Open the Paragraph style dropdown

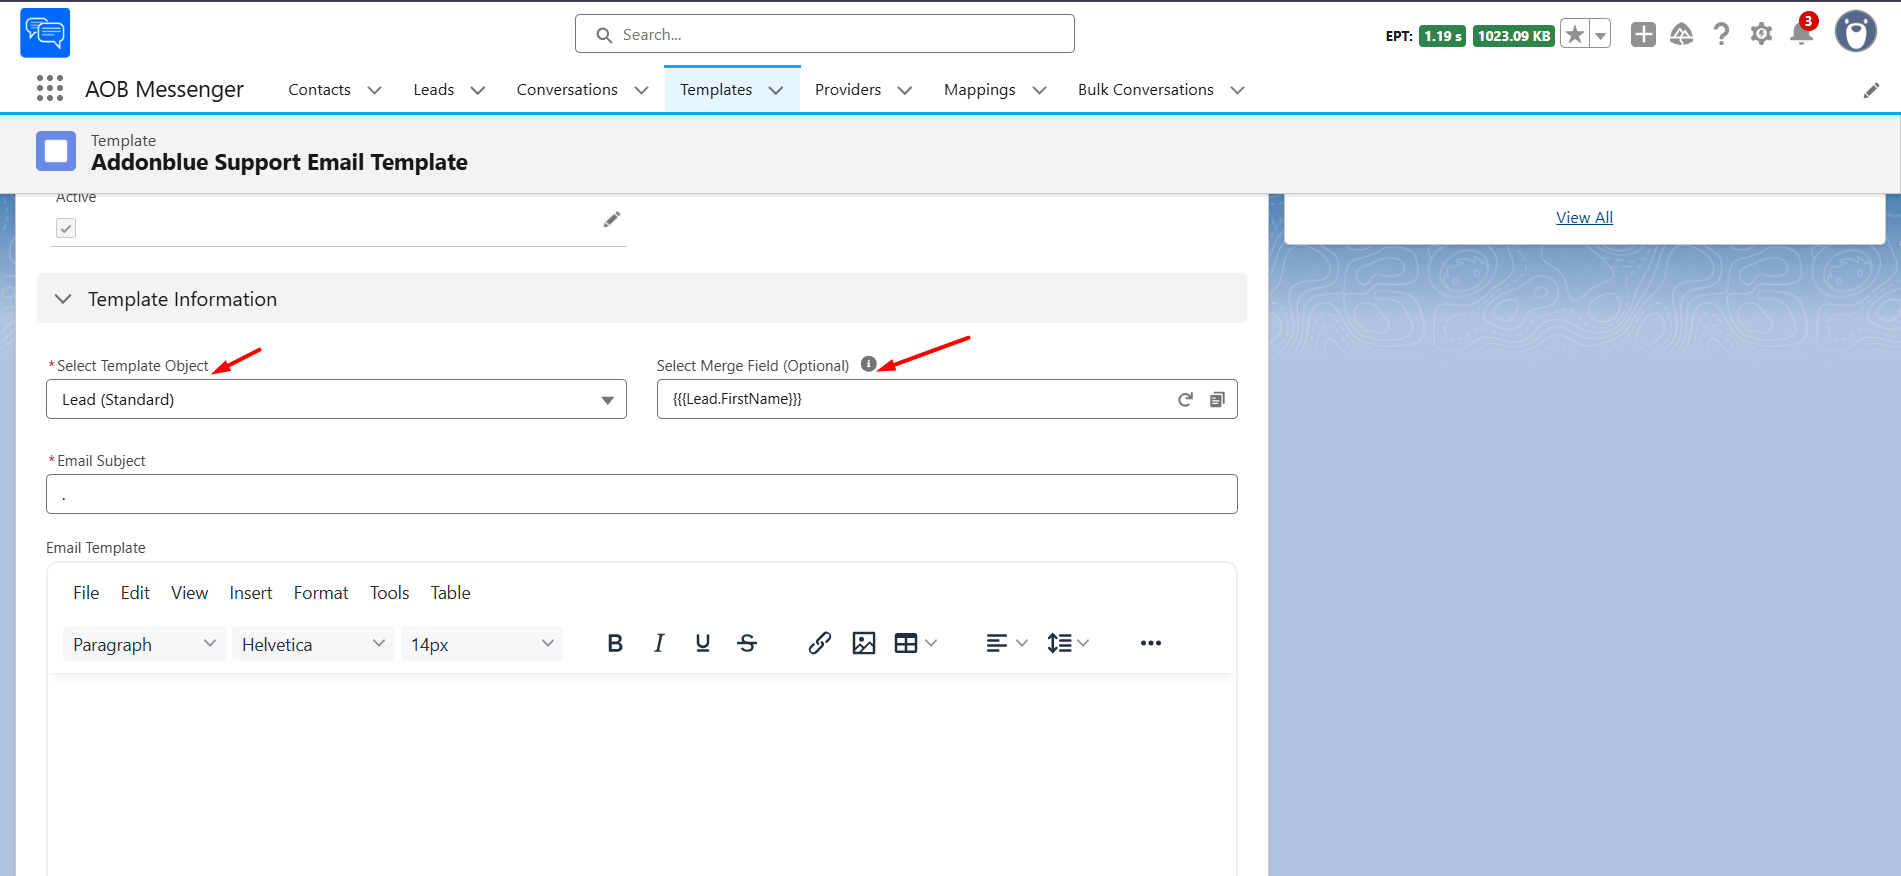coord(144,644)
